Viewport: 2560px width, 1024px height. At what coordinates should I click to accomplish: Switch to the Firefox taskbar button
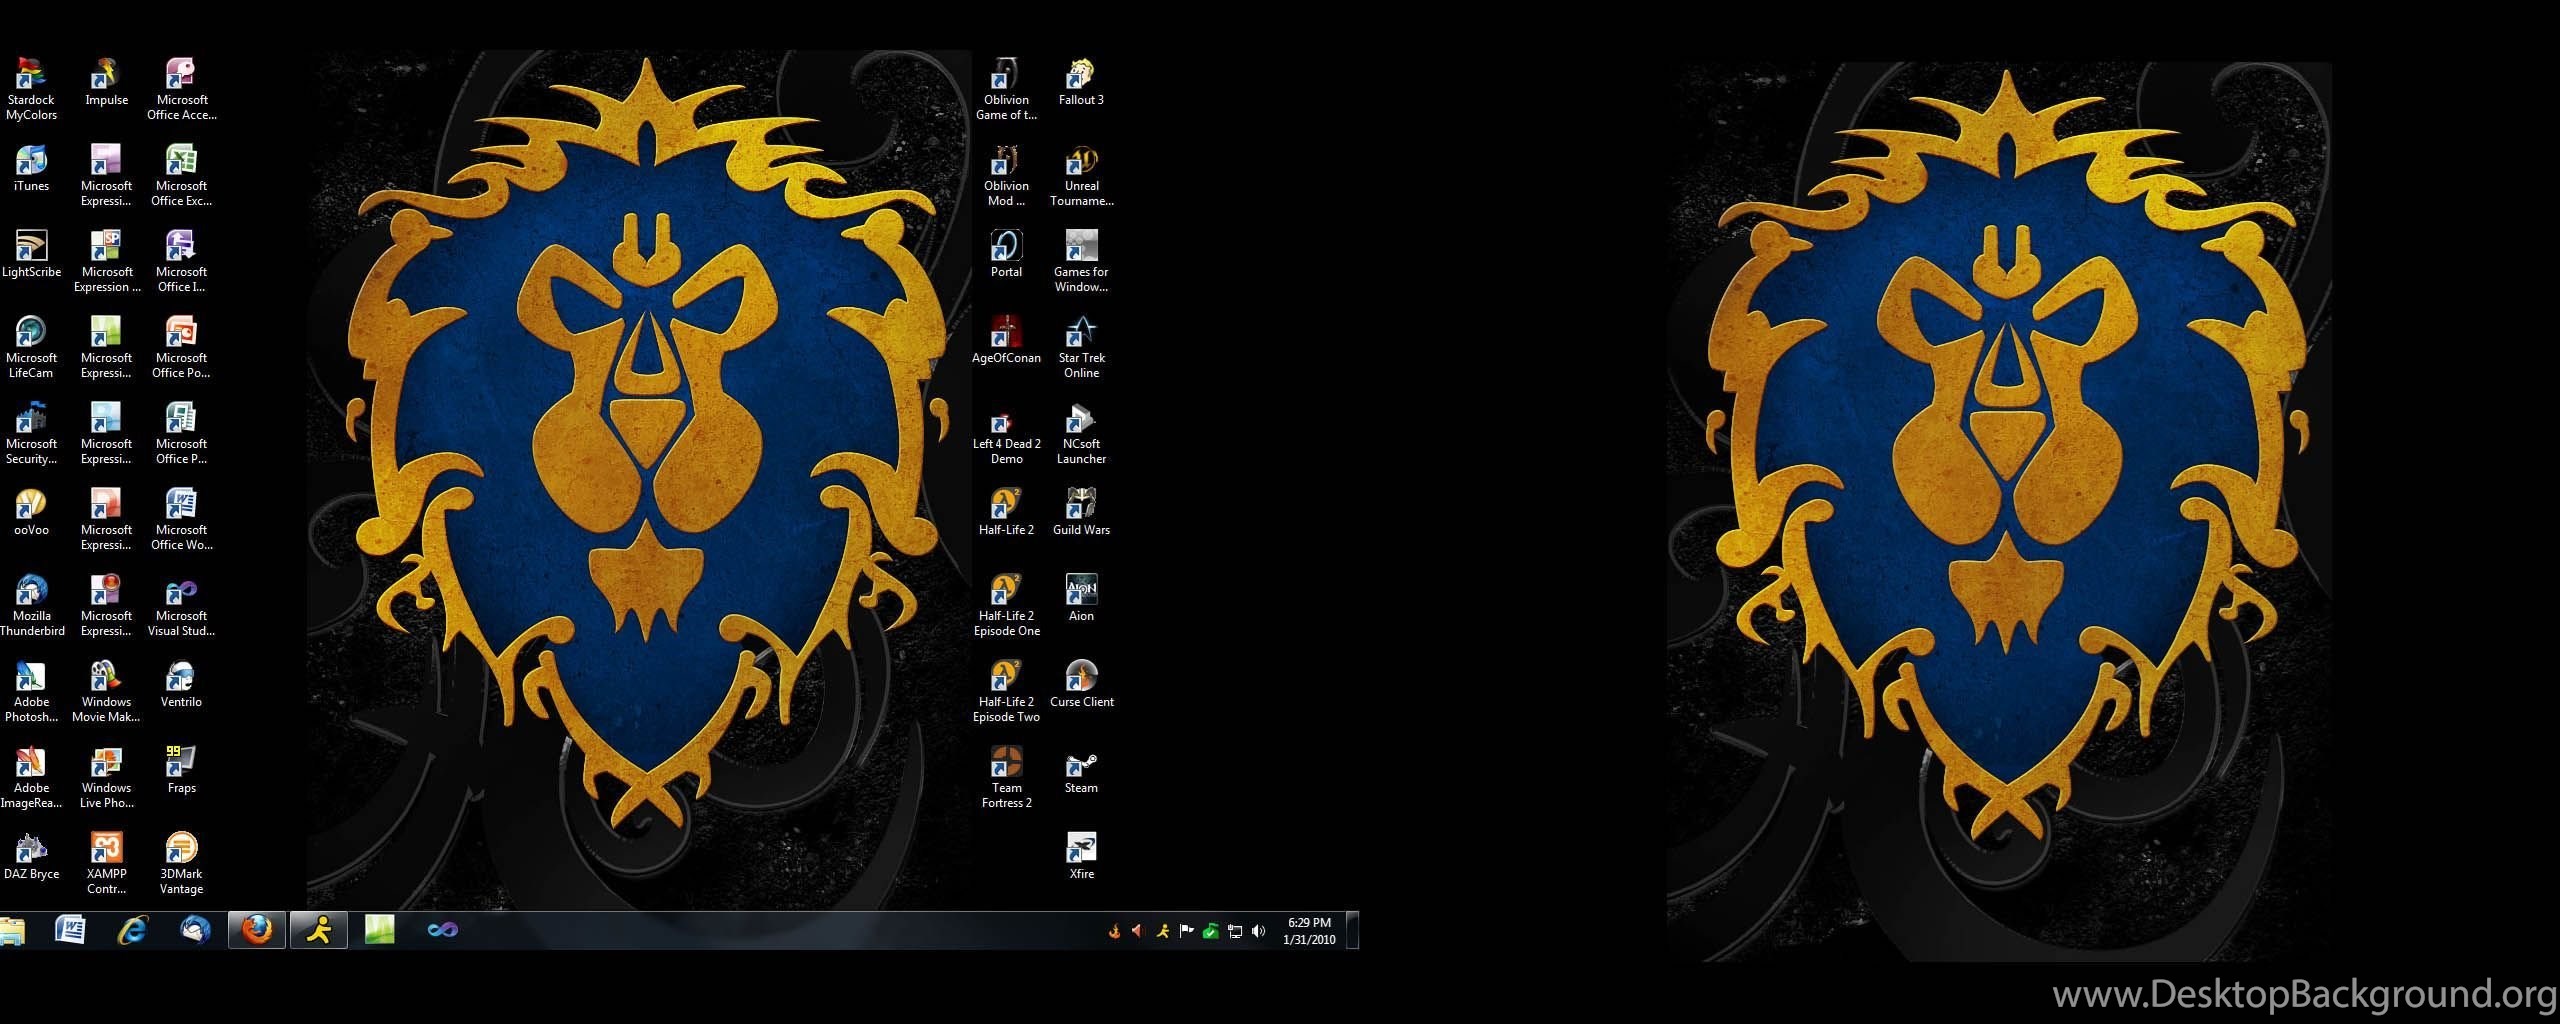(x=257, y=930)
